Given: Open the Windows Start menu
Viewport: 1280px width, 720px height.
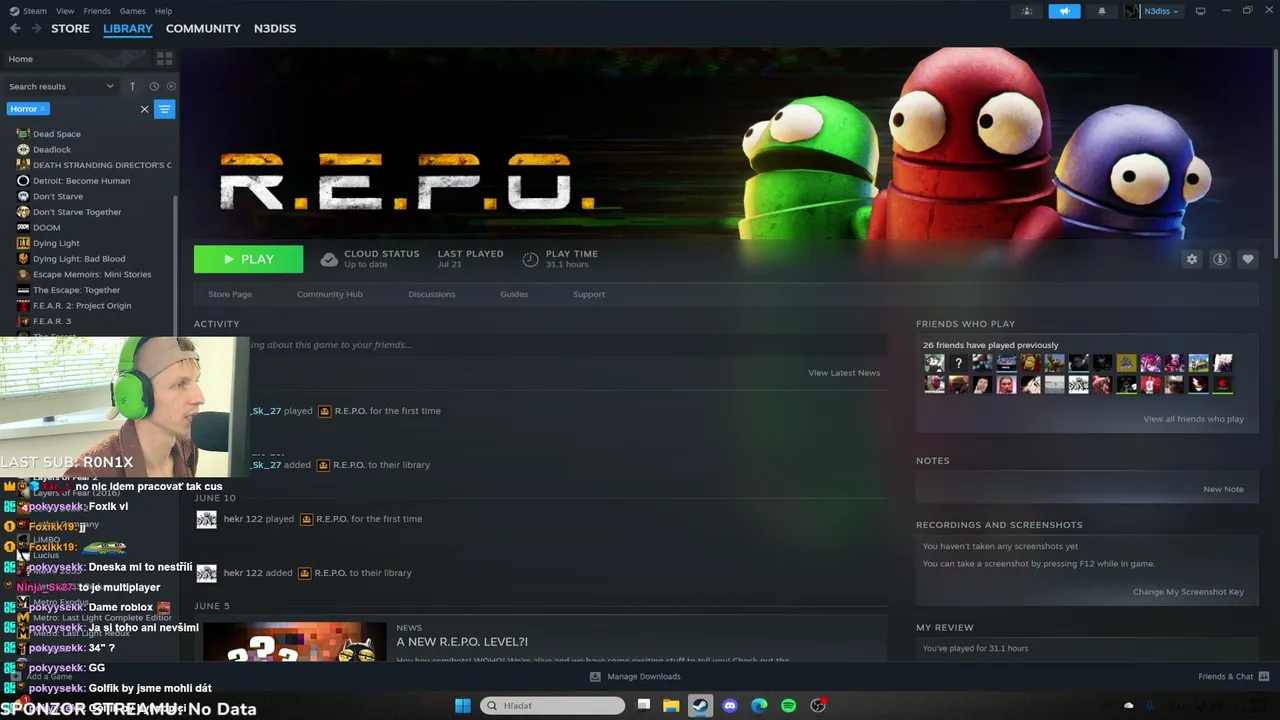Looking at the screenshot, I should point(463,706).
